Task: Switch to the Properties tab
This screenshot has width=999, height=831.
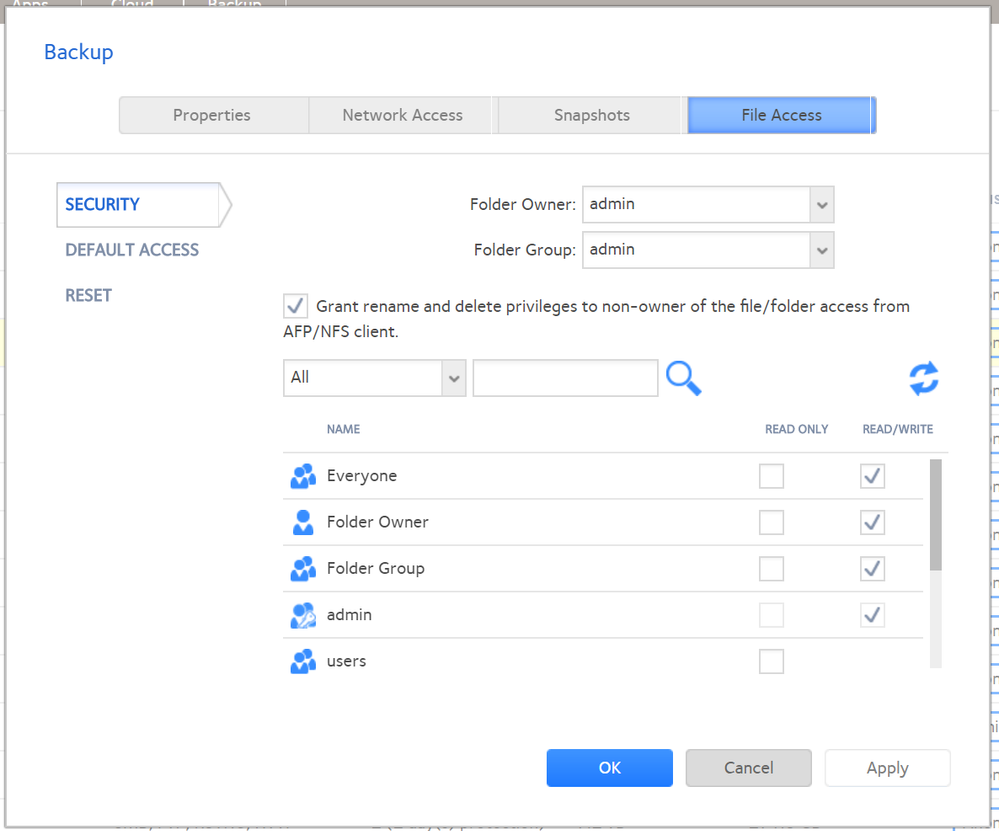Action: pos(212,115)
